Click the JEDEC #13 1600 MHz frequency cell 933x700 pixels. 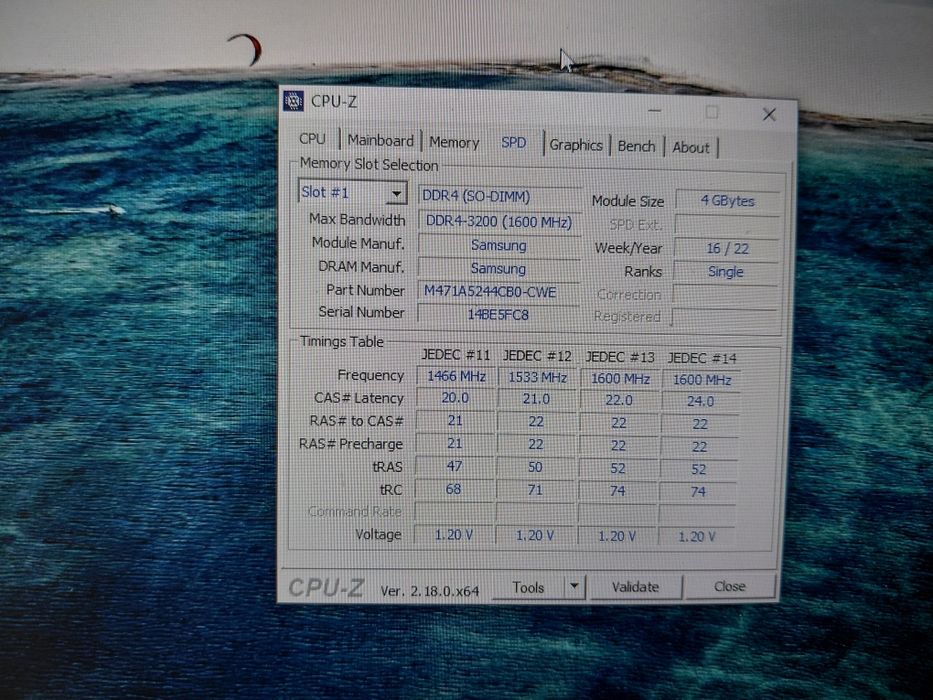(x=619, y=379)
